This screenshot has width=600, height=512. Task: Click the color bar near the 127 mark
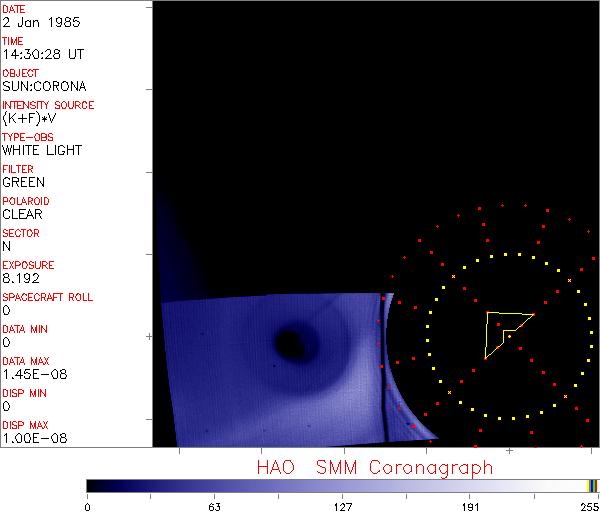click(x=342, y=485)
